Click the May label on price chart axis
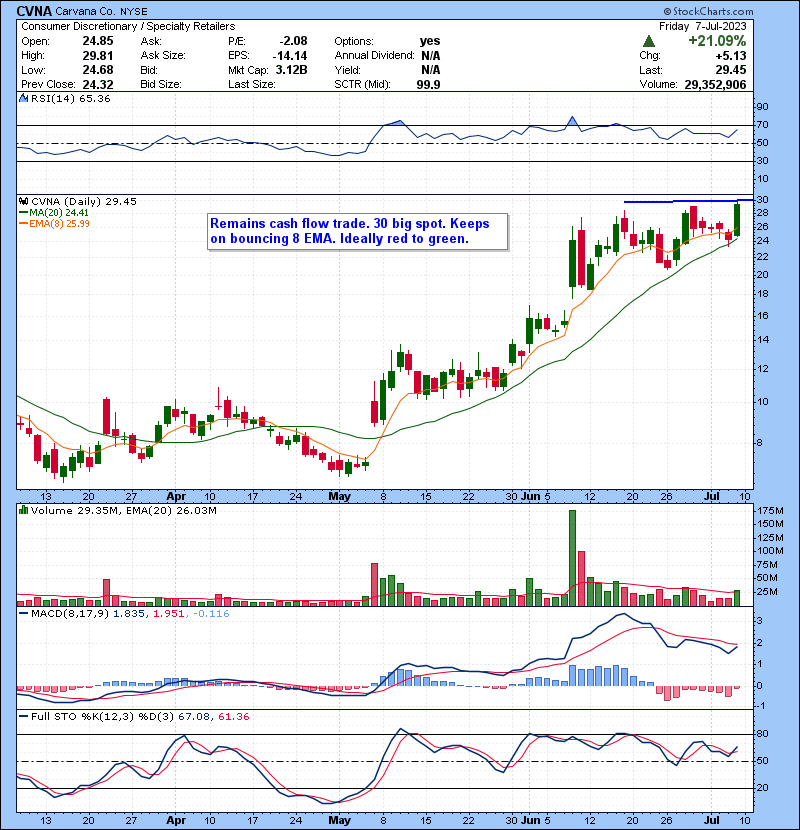The image size is (800, 830). click(339, 497)
